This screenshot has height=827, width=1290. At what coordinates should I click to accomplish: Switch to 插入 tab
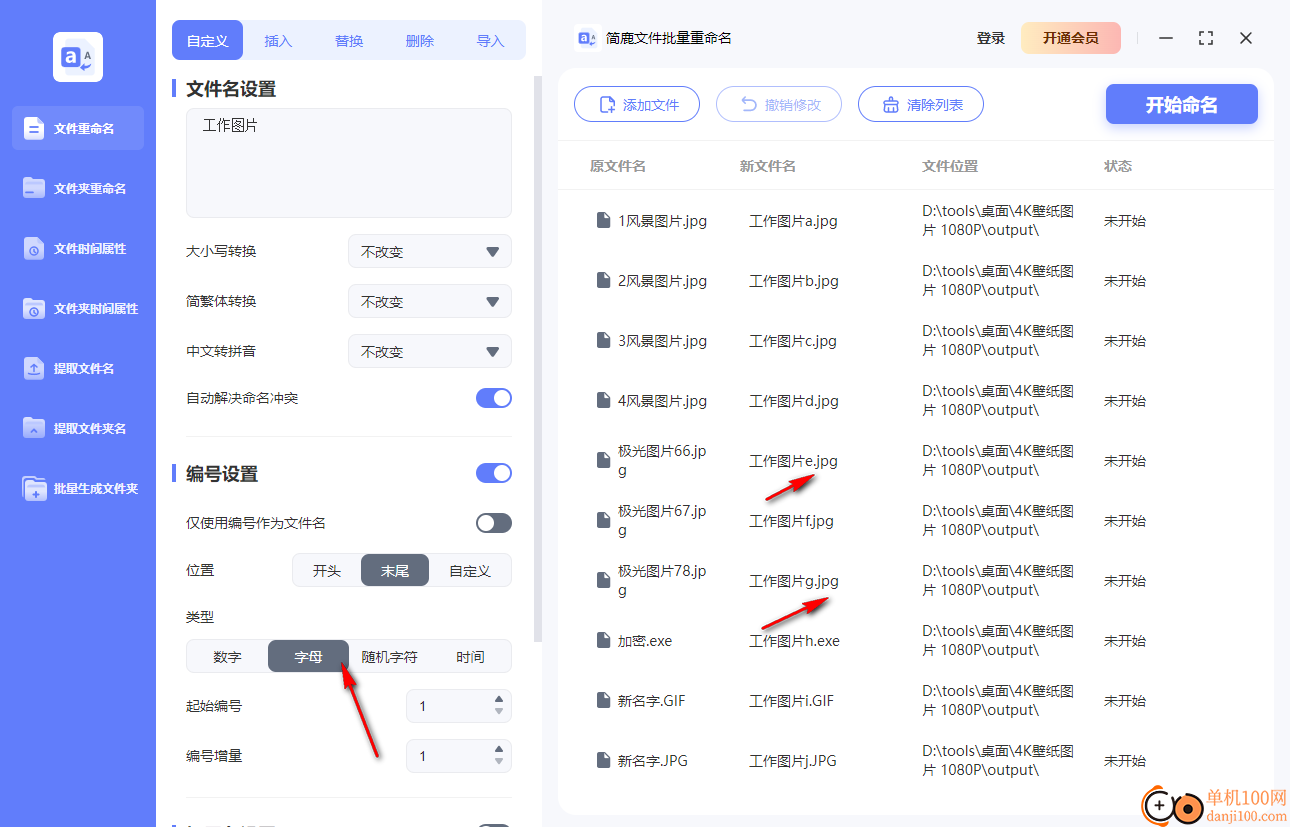pyautogui.click(x=278, y=41)
